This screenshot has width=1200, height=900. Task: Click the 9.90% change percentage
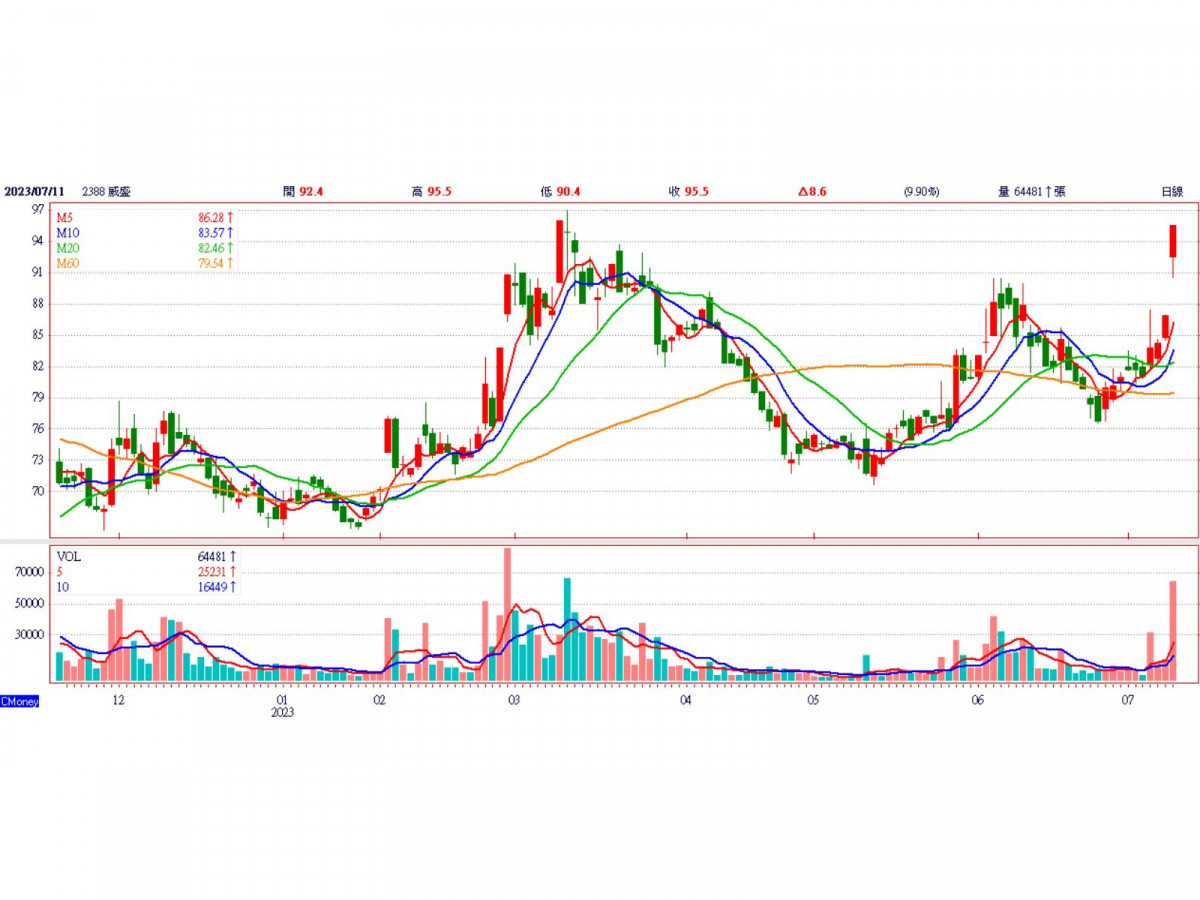920,191
